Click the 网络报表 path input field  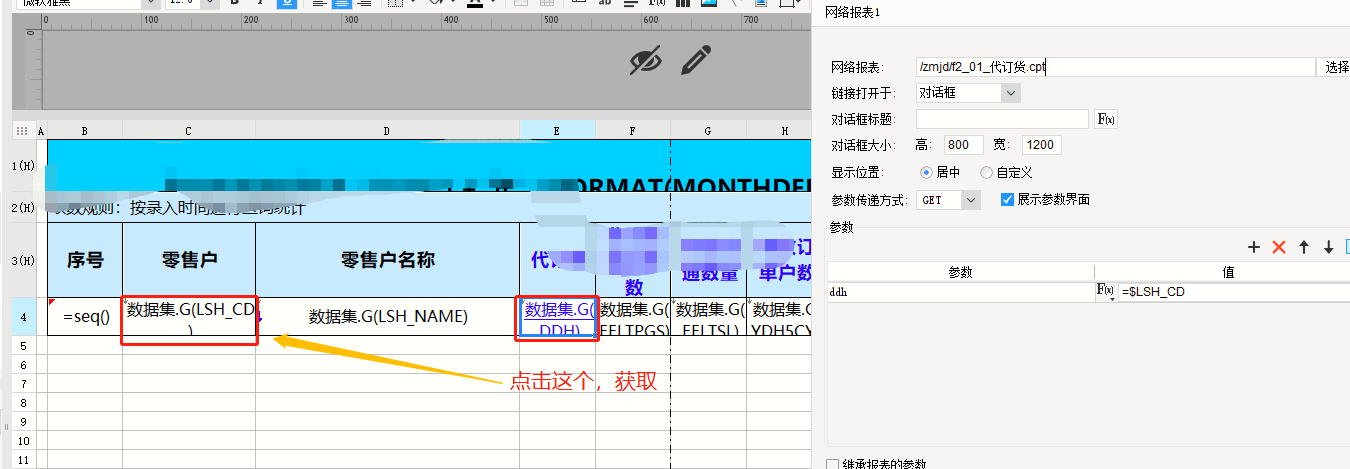(1115, 67)
